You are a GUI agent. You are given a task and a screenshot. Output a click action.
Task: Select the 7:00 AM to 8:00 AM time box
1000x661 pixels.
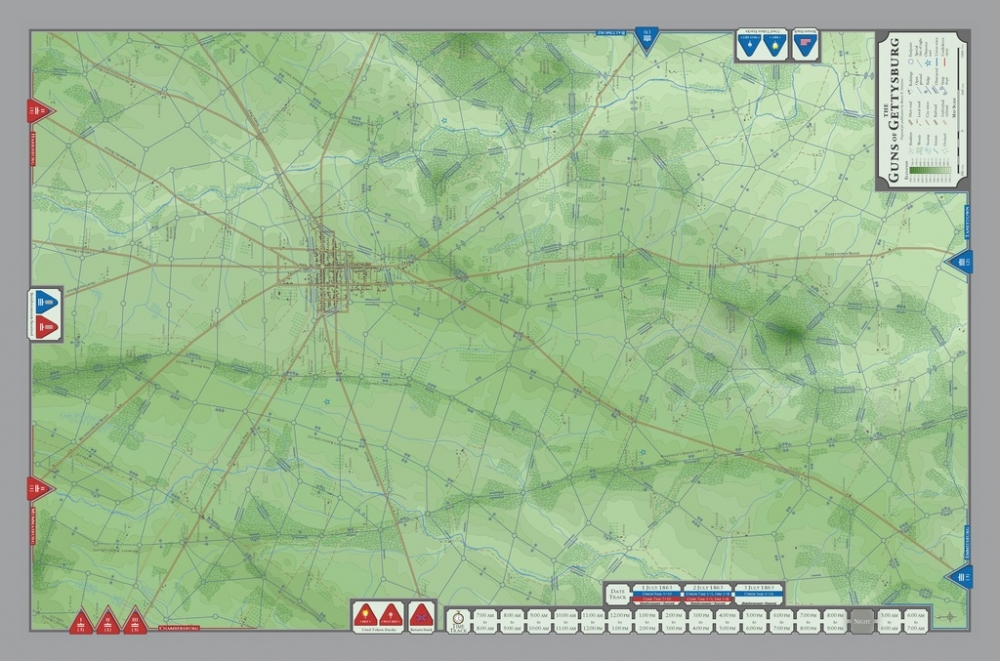pyautogui.click(x=485, y=621)
